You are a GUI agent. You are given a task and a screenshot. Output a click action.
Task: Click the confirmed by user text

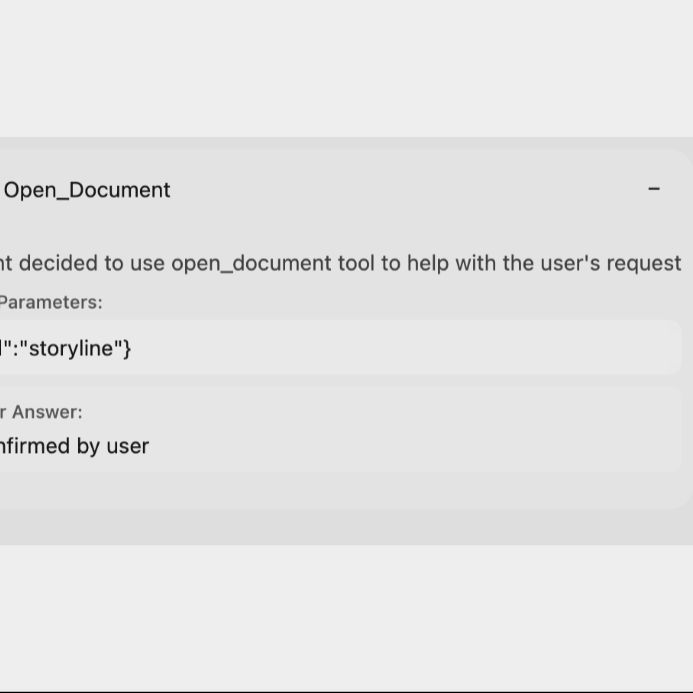pyautogui.click(x=74, y=446)
